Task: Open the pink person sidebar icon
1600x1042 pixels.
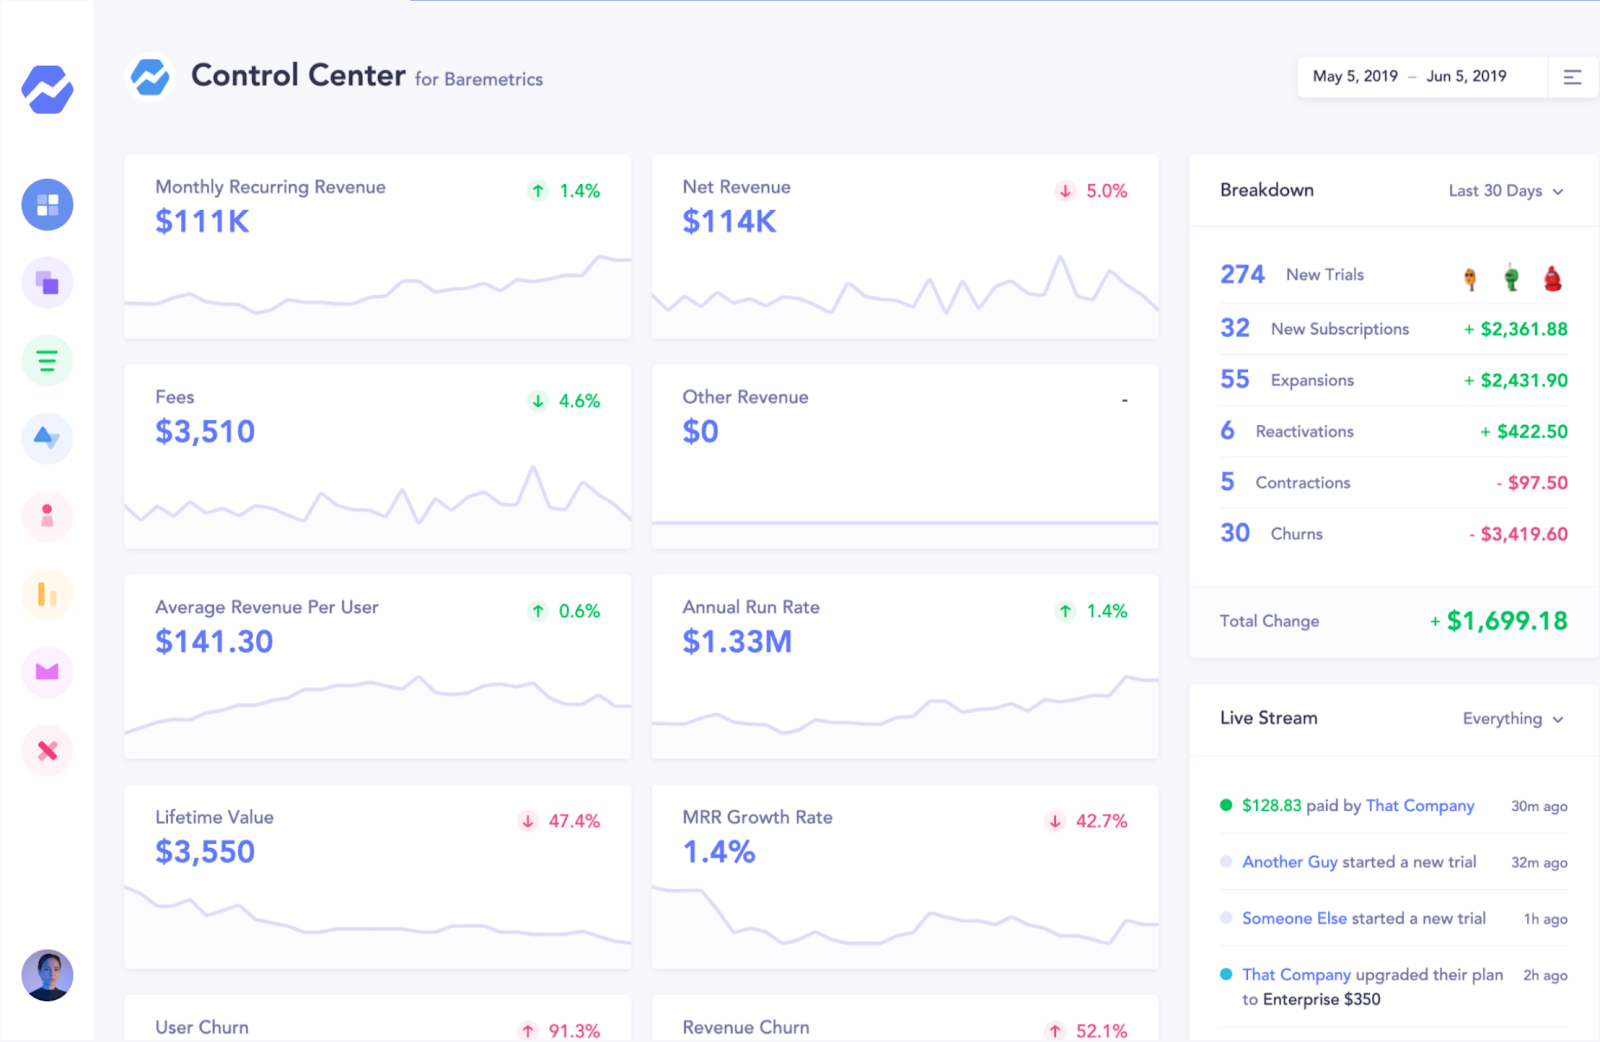Action: [x=47, y=516]
